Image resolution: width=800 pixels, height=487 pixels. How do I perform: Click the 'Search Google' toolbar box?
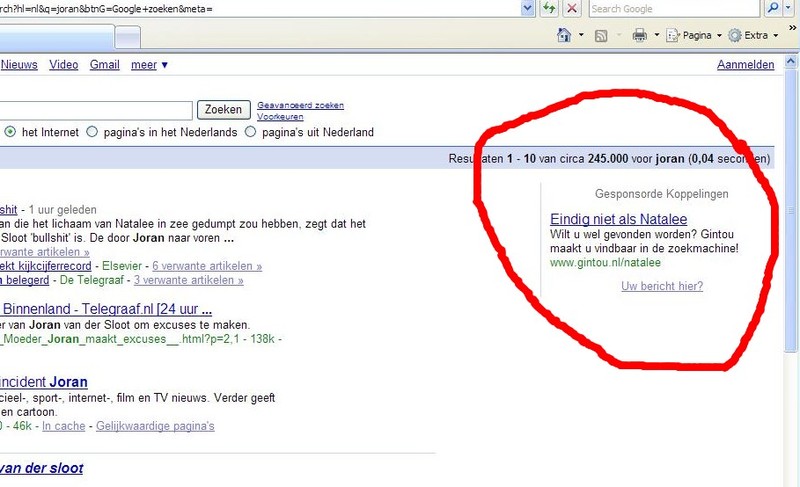(676, 8)
